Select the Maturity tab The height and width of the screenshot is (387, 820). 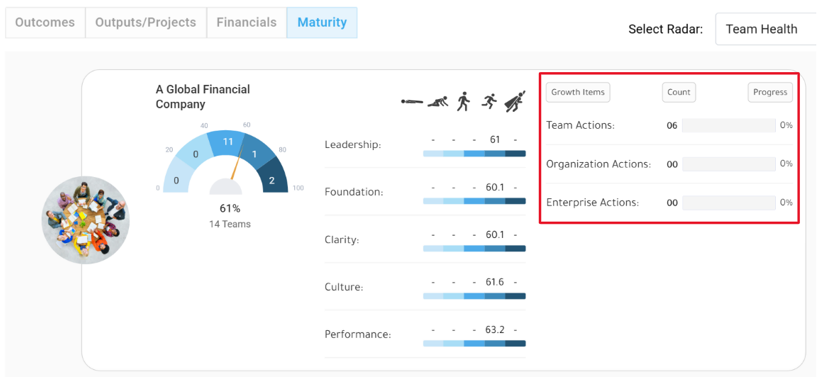322,23
